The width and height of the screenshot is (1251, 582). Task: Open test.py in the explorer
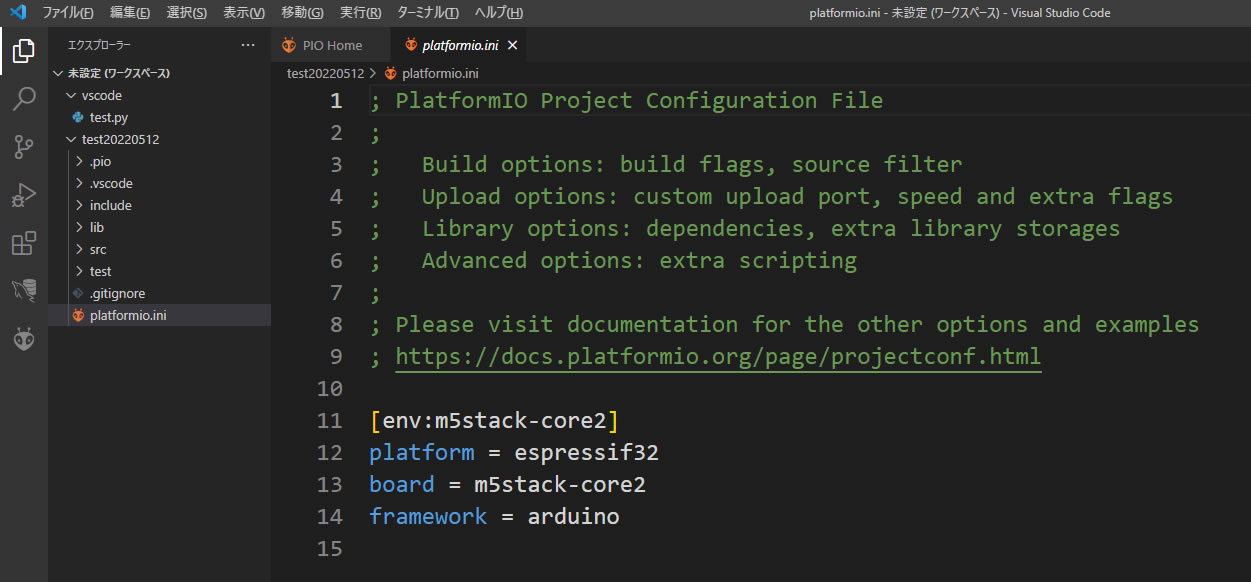coord(108,117)
